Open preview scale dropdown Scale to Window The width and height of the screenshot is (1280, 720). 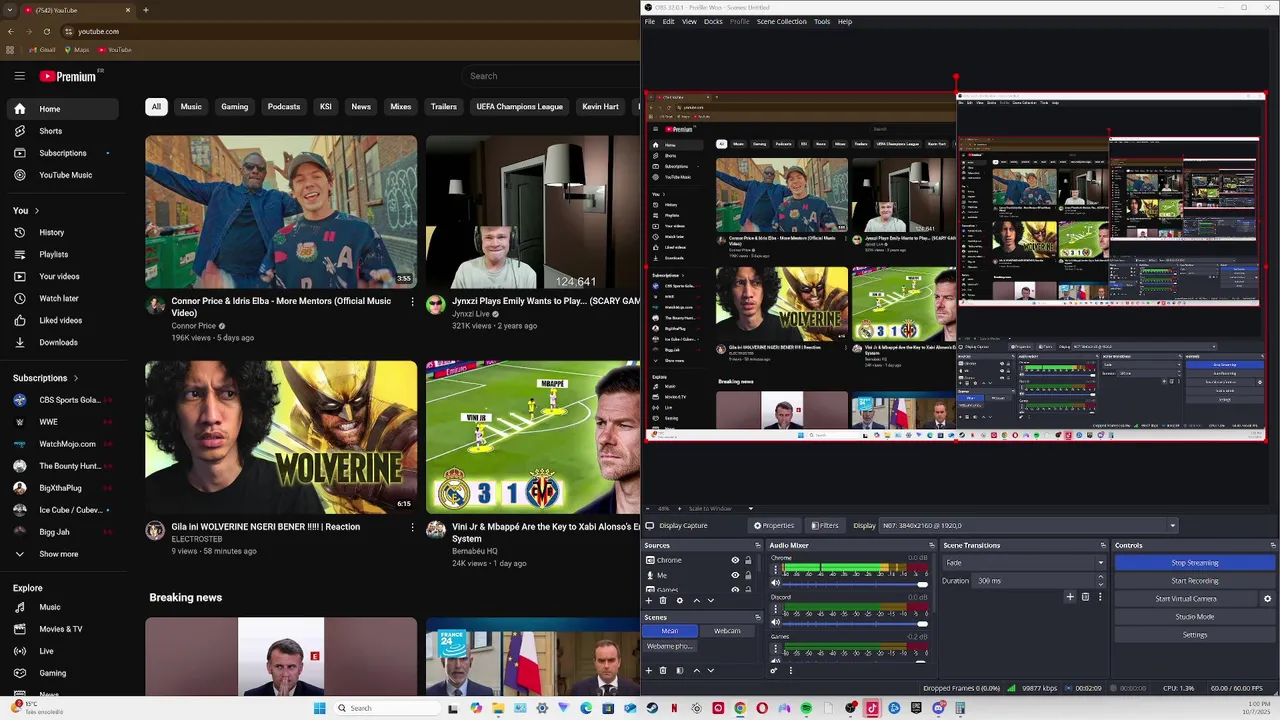click(720, 508)
